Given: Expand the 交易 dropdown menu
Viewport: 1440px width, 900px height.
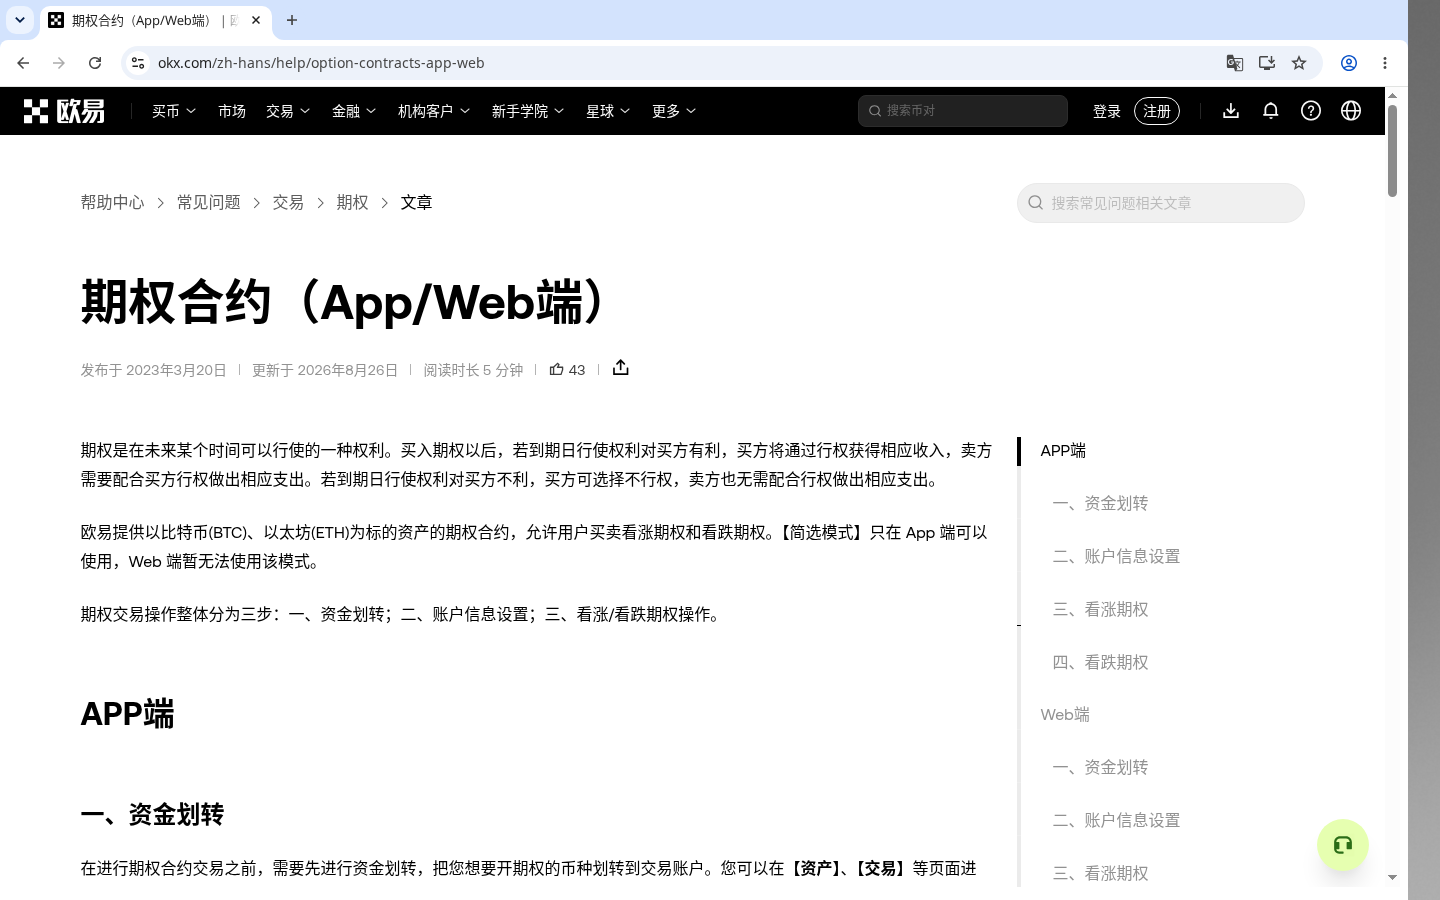Looking at the screenshot, I should [x=288, y=111].
